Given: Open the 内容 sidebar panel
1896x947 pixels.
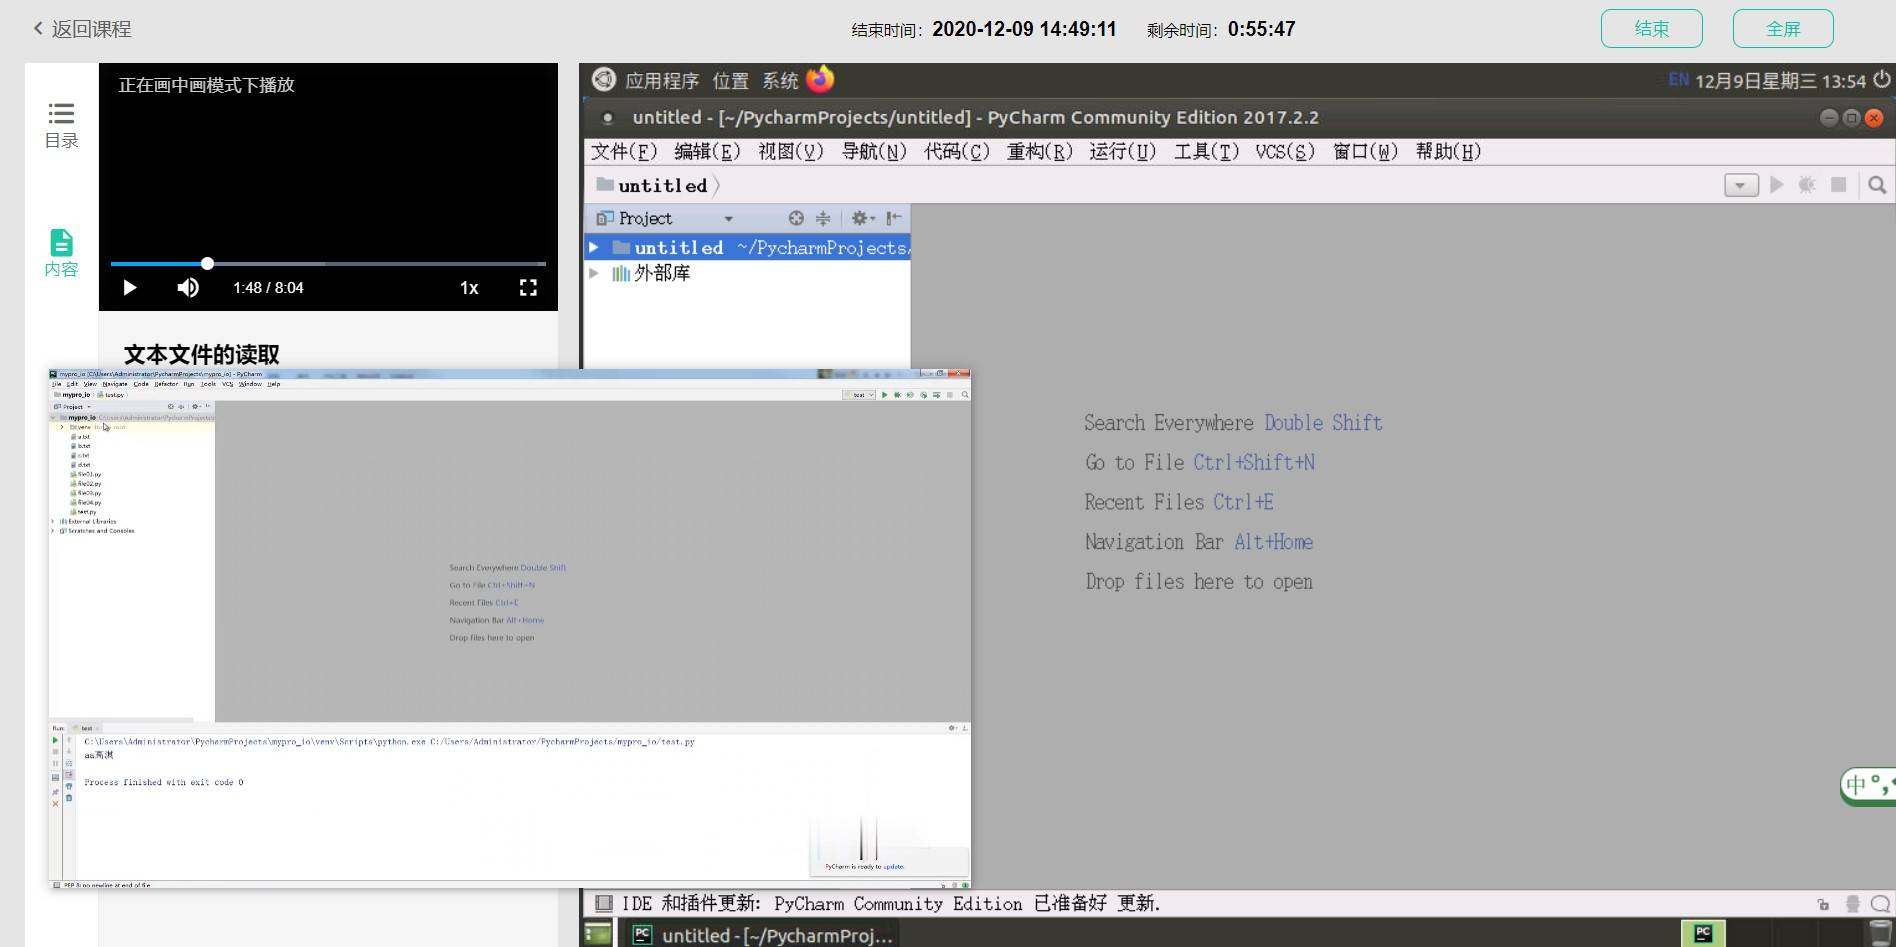Looking at the screenshot, I should [61, 253].
